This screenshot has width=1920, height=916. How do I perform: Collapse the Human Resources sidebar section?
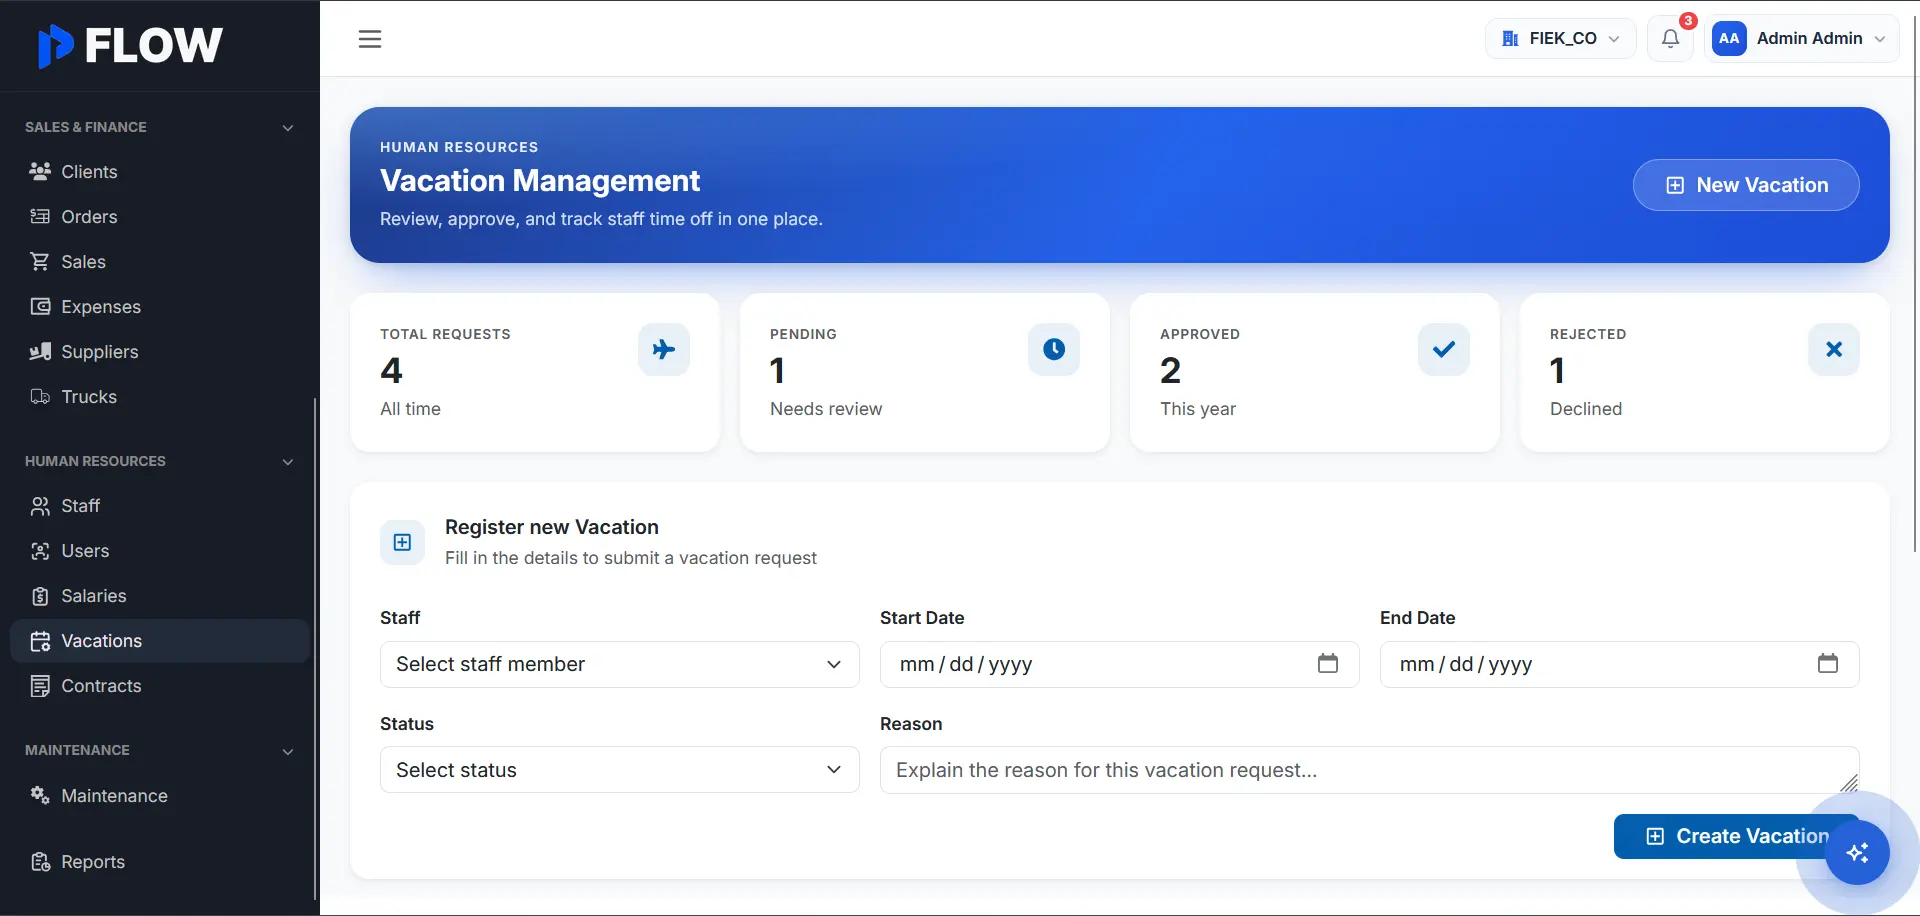(x=288, y=462)
